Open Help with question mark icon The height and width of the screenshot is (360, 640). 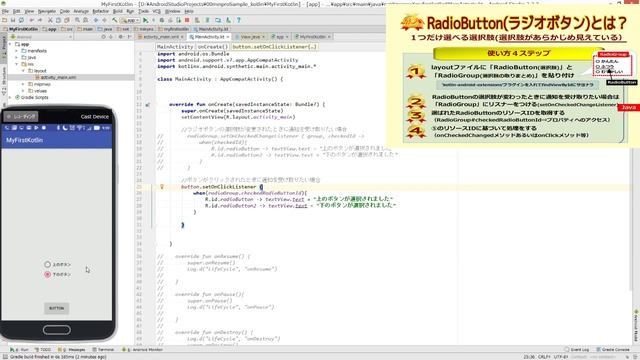pos(238,20)
